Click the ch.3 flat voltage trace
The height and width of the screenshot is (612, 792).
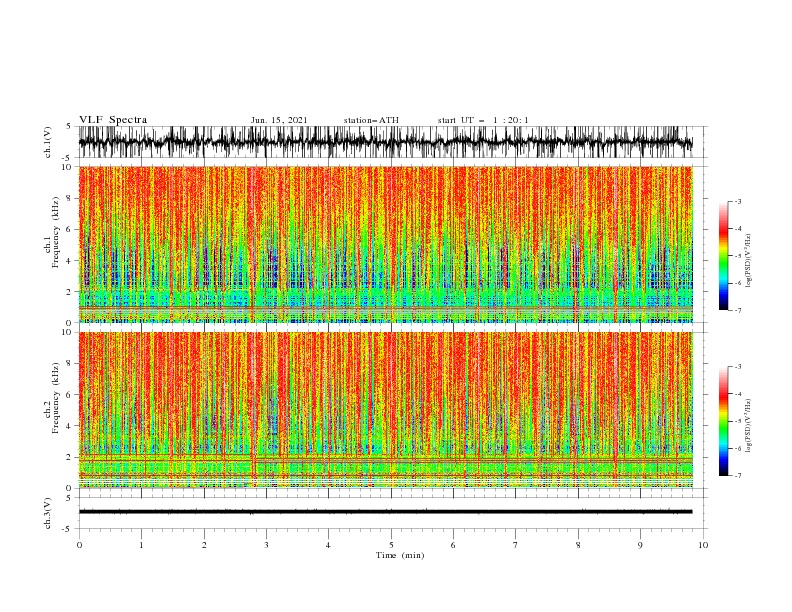[385, 512]
